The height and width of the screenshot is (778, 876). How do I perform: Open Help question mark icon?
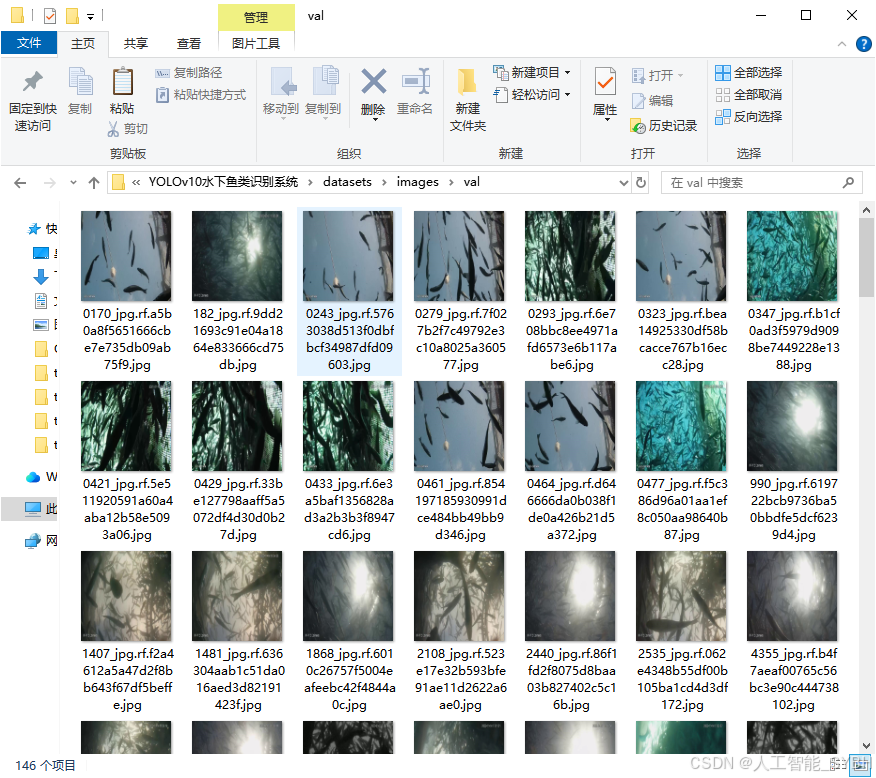pos(864,44)
